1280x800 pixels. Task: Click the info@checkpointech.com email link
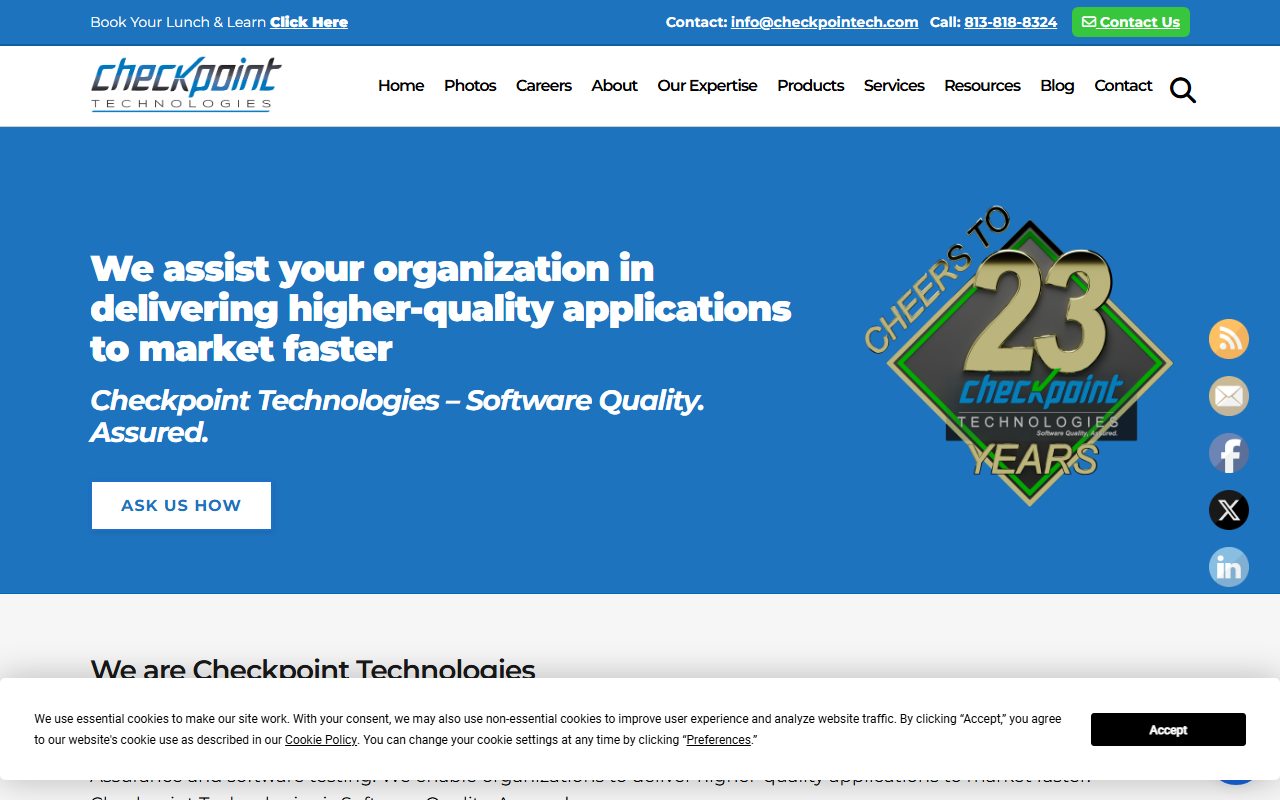824,22
